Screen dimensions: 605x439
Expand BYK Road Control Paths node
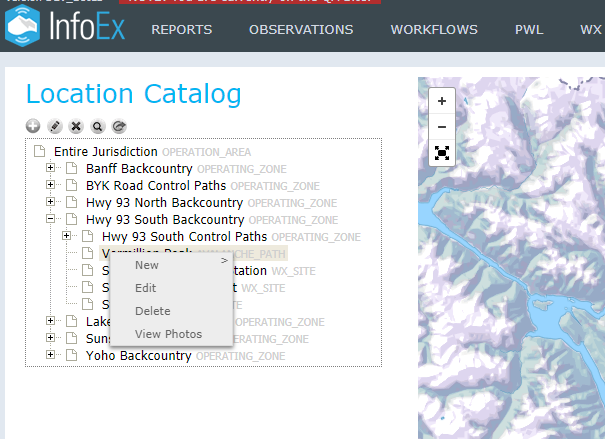[50, 185]
